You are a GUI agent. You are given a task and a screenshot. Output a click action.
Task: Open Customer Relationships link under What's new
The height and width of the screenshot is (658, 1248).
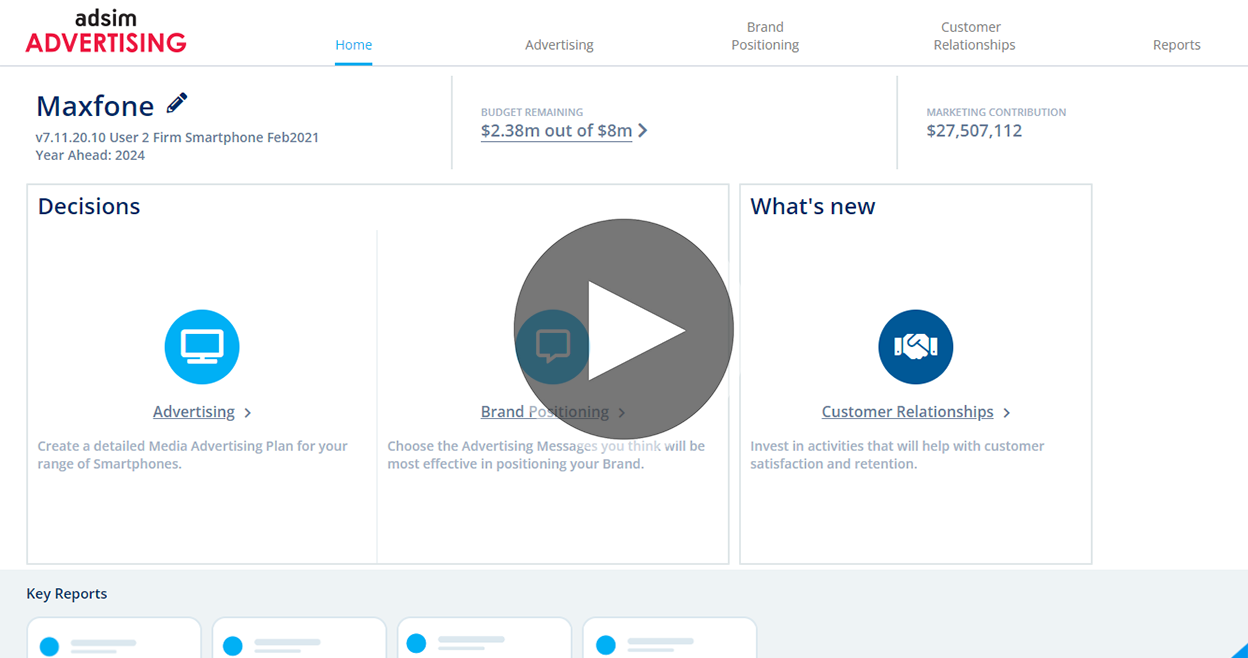coord(907,412)
